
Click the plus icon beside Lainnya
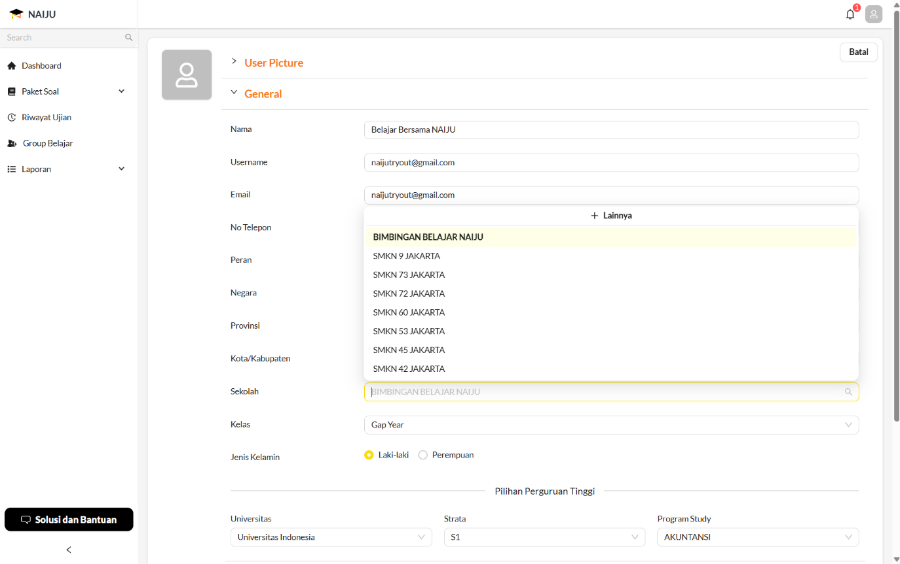tap(594, 216)
